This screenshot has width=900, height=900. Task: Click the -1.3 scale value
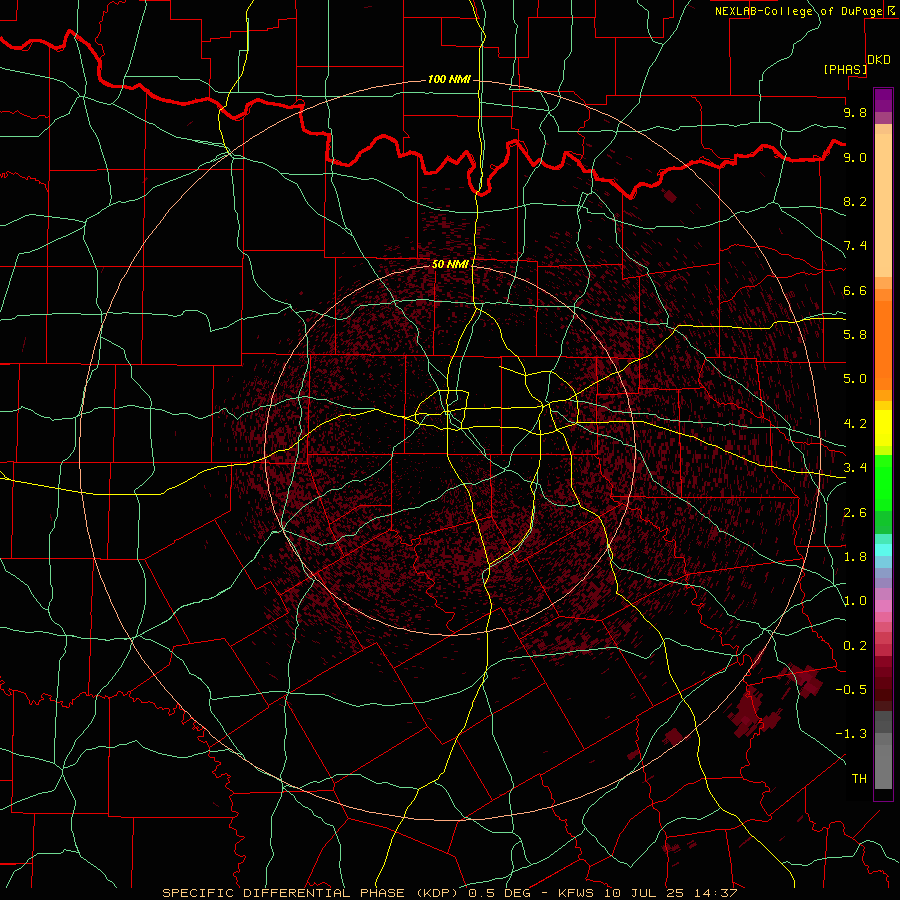pos(851,734)
